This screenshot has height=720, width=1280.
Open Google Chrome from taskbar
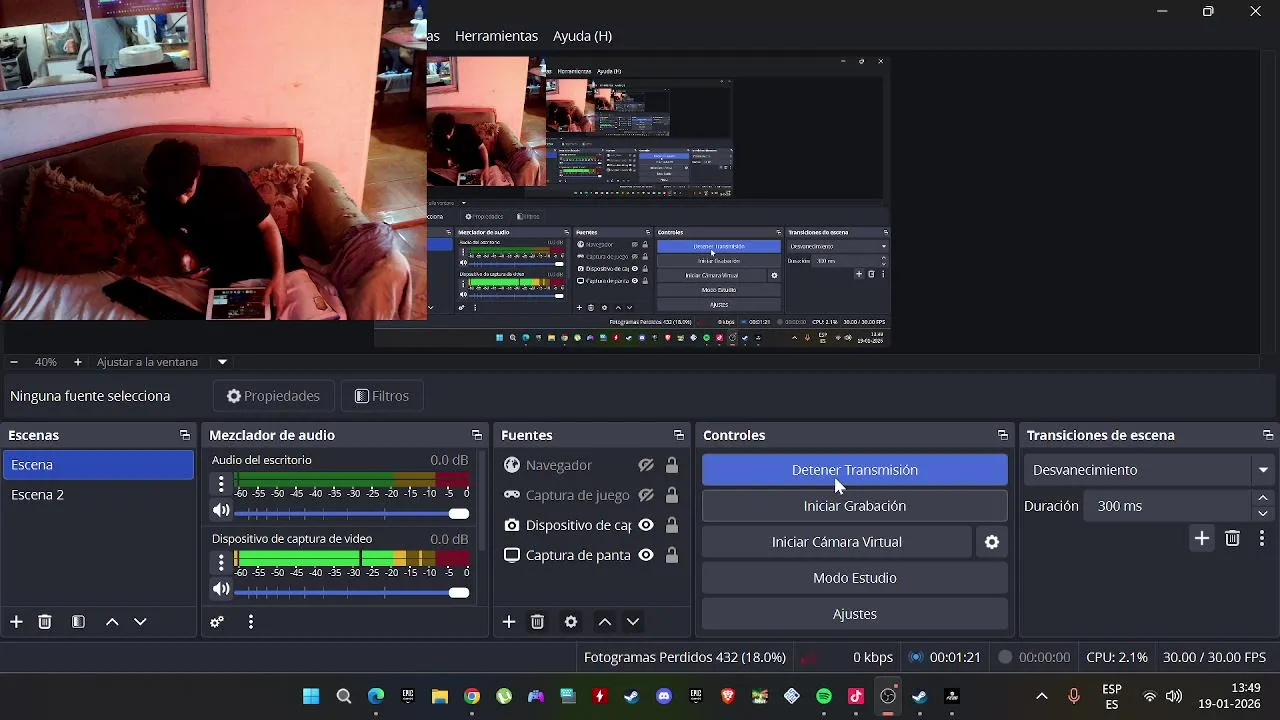point(472,696)
